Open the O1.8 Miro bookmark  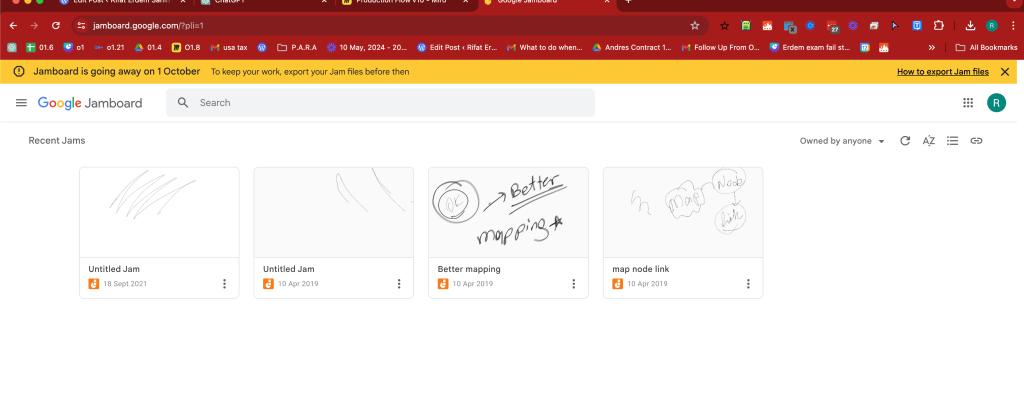point(186,47)
